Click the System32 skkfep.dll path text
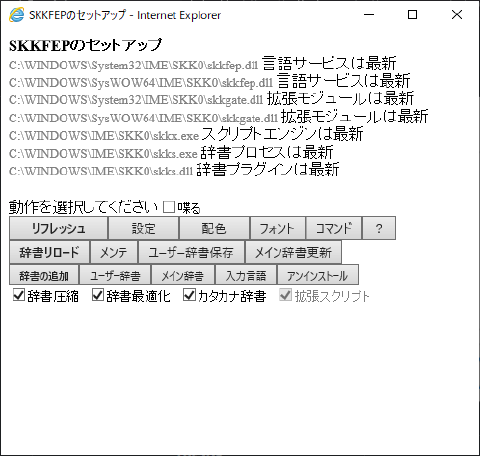Viewport: 480px width, 456px height. point(134,65)
